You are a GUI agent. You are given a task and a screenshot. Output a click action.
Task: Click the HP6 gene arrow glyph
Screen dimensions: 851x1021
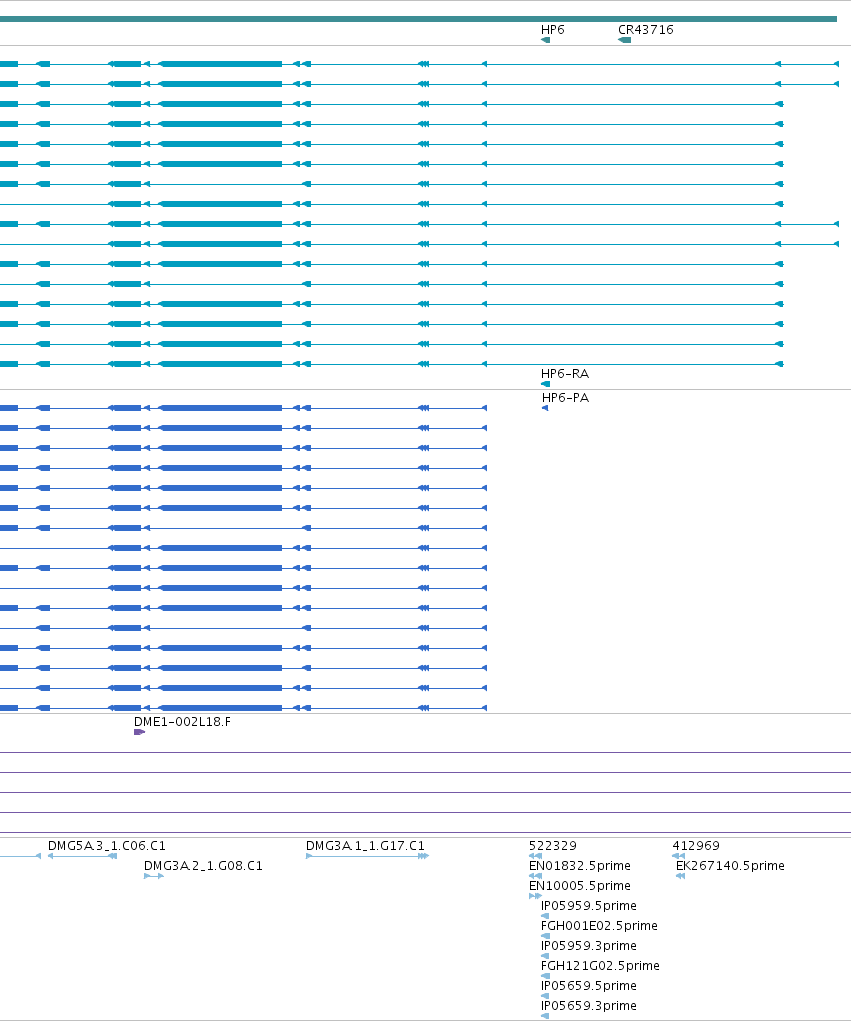(x=546, y=40)
